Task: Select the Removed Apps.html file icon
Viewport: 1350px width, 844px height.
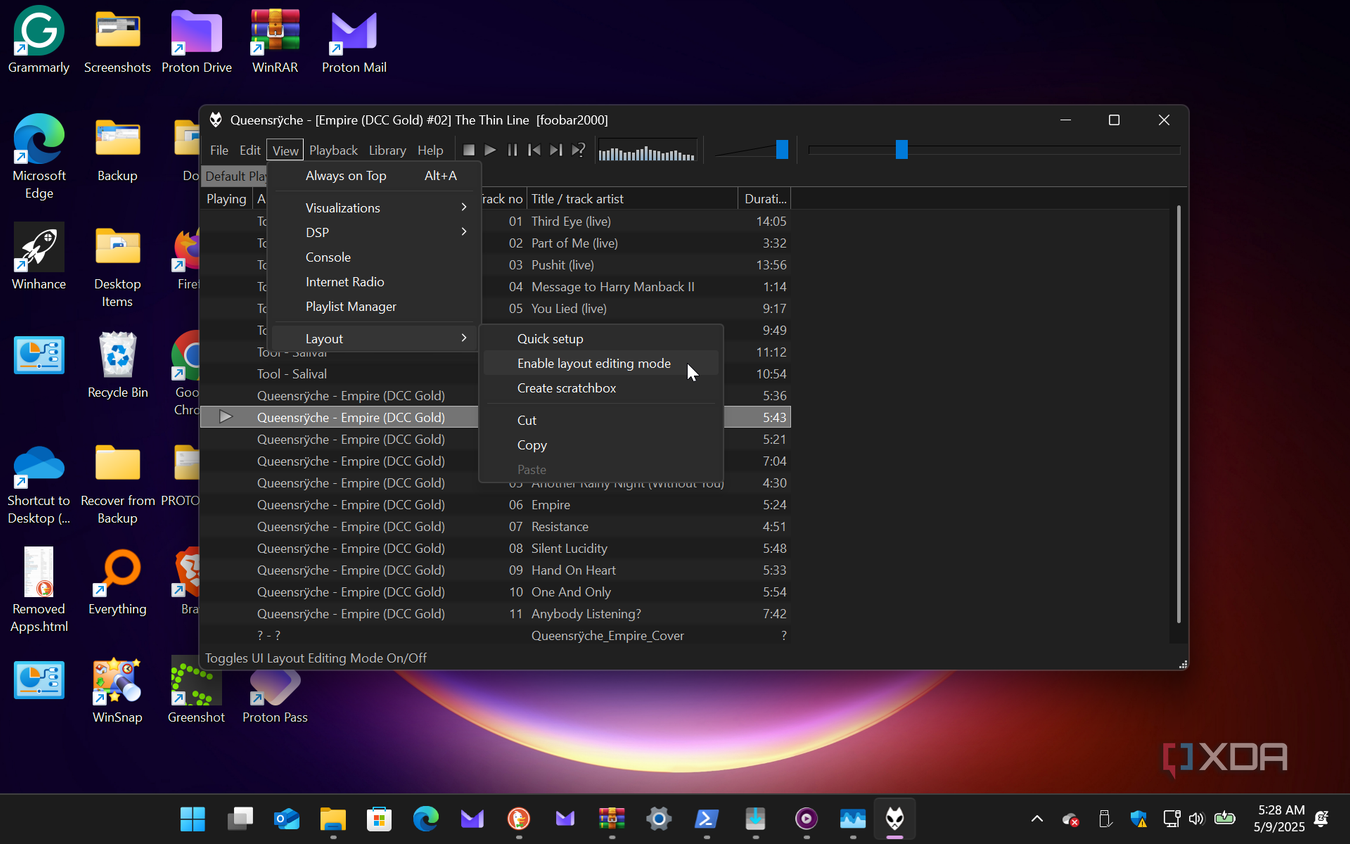Action: coord(39,590)
